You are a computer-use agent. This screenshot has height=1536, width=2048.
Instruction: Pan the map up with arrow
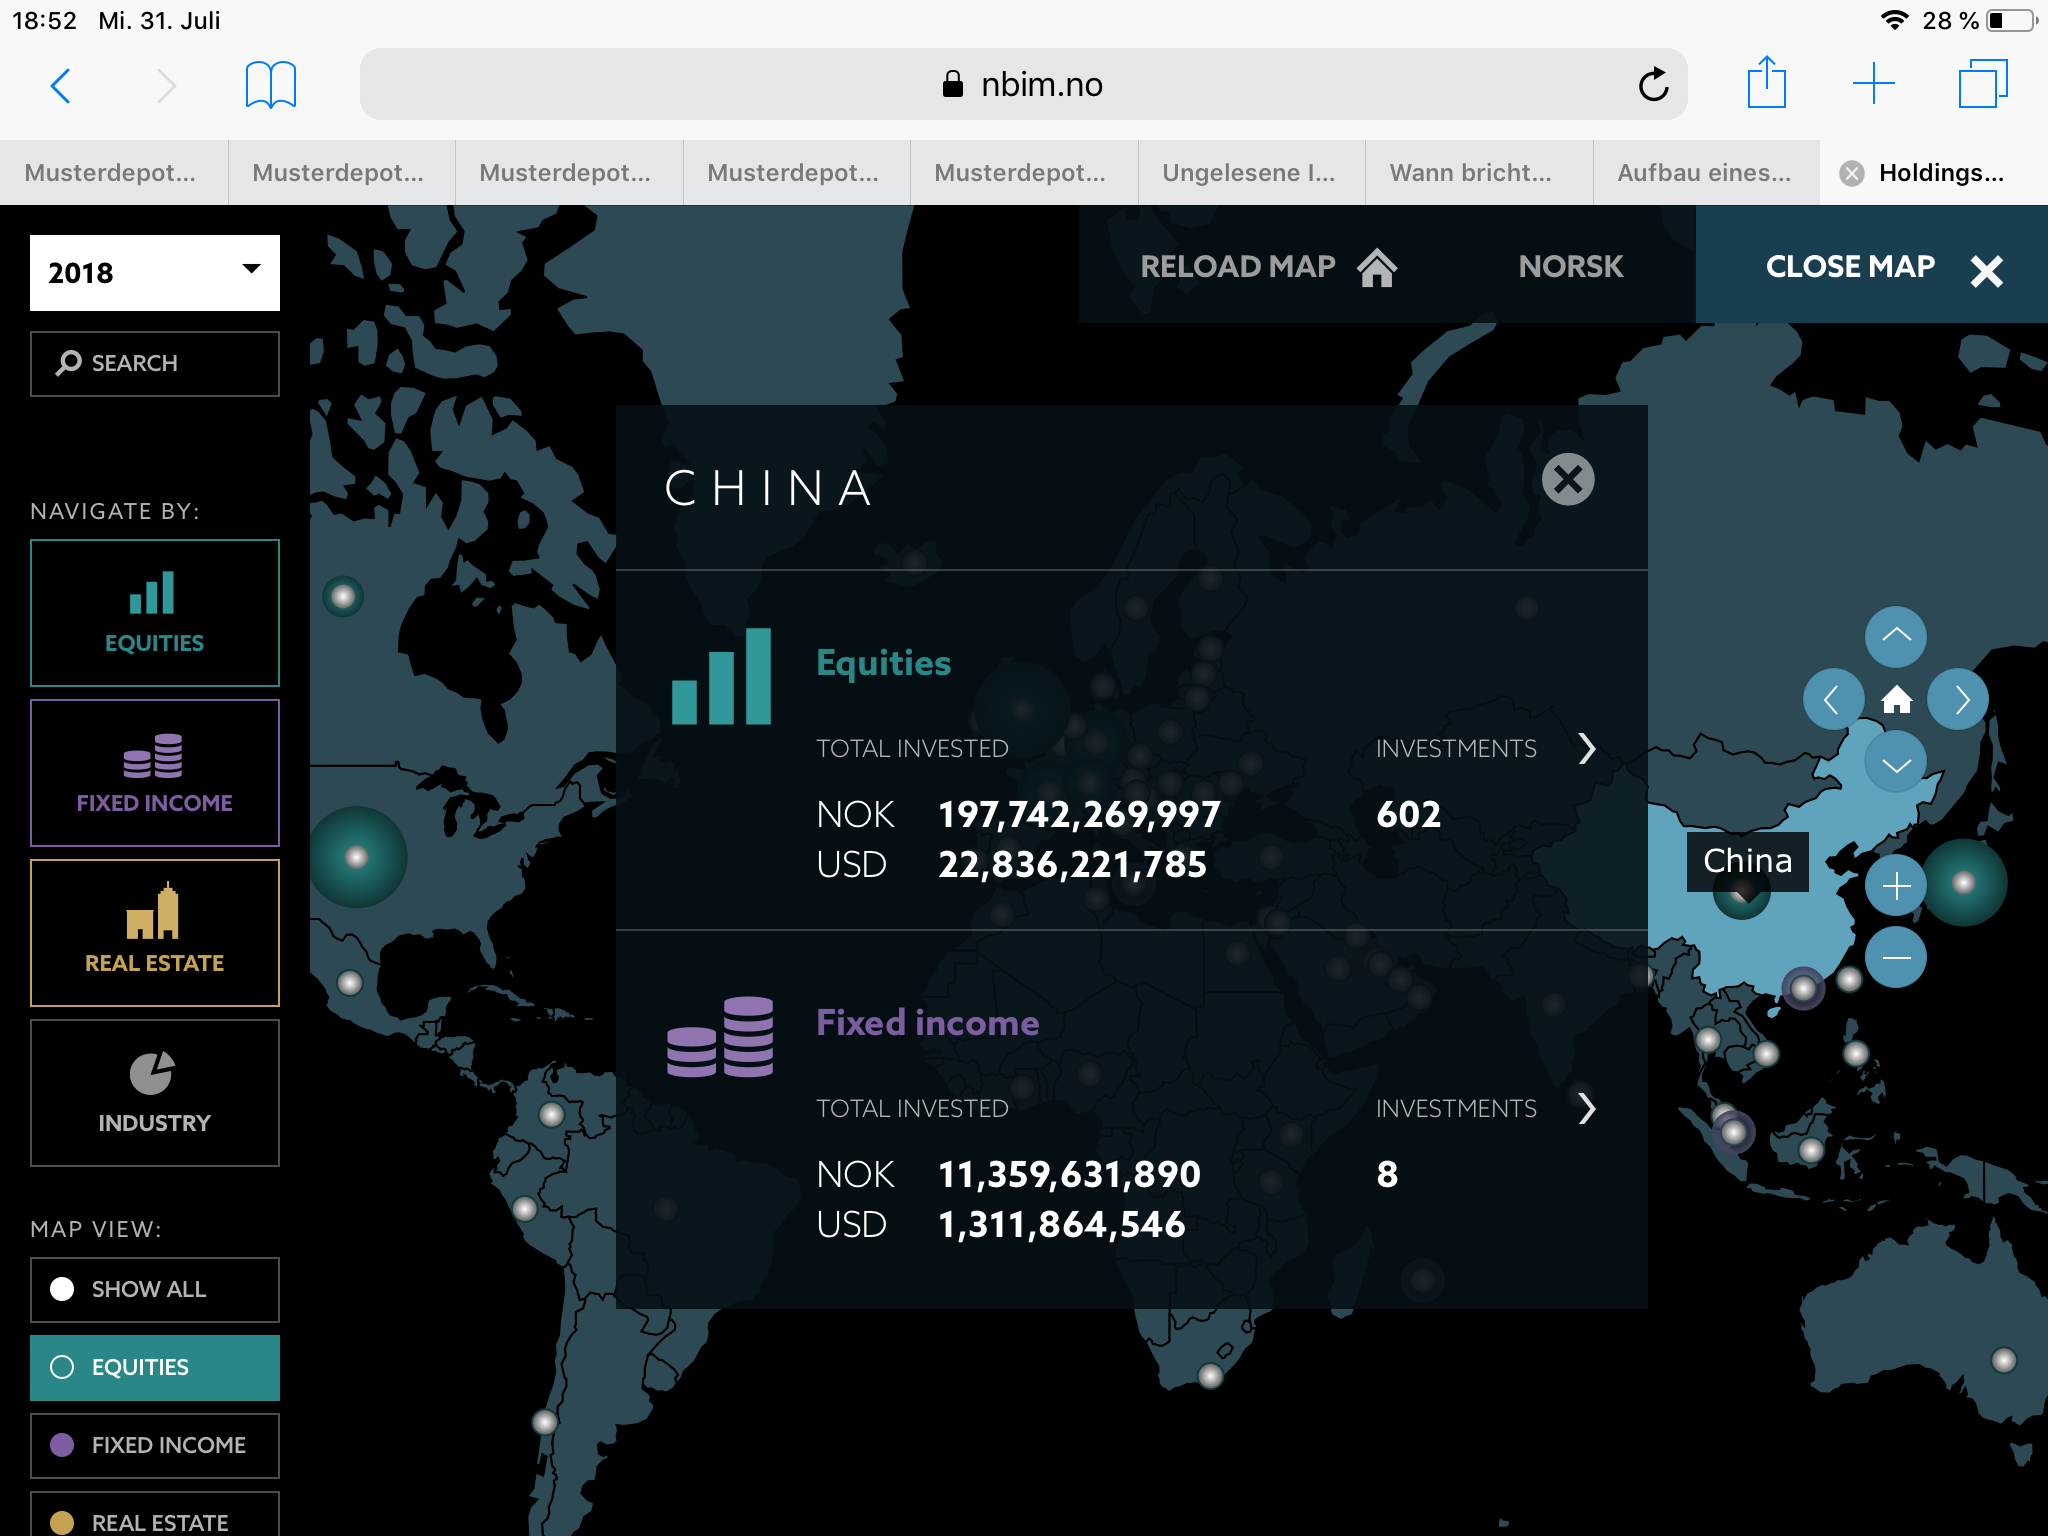click(1896, 636)
